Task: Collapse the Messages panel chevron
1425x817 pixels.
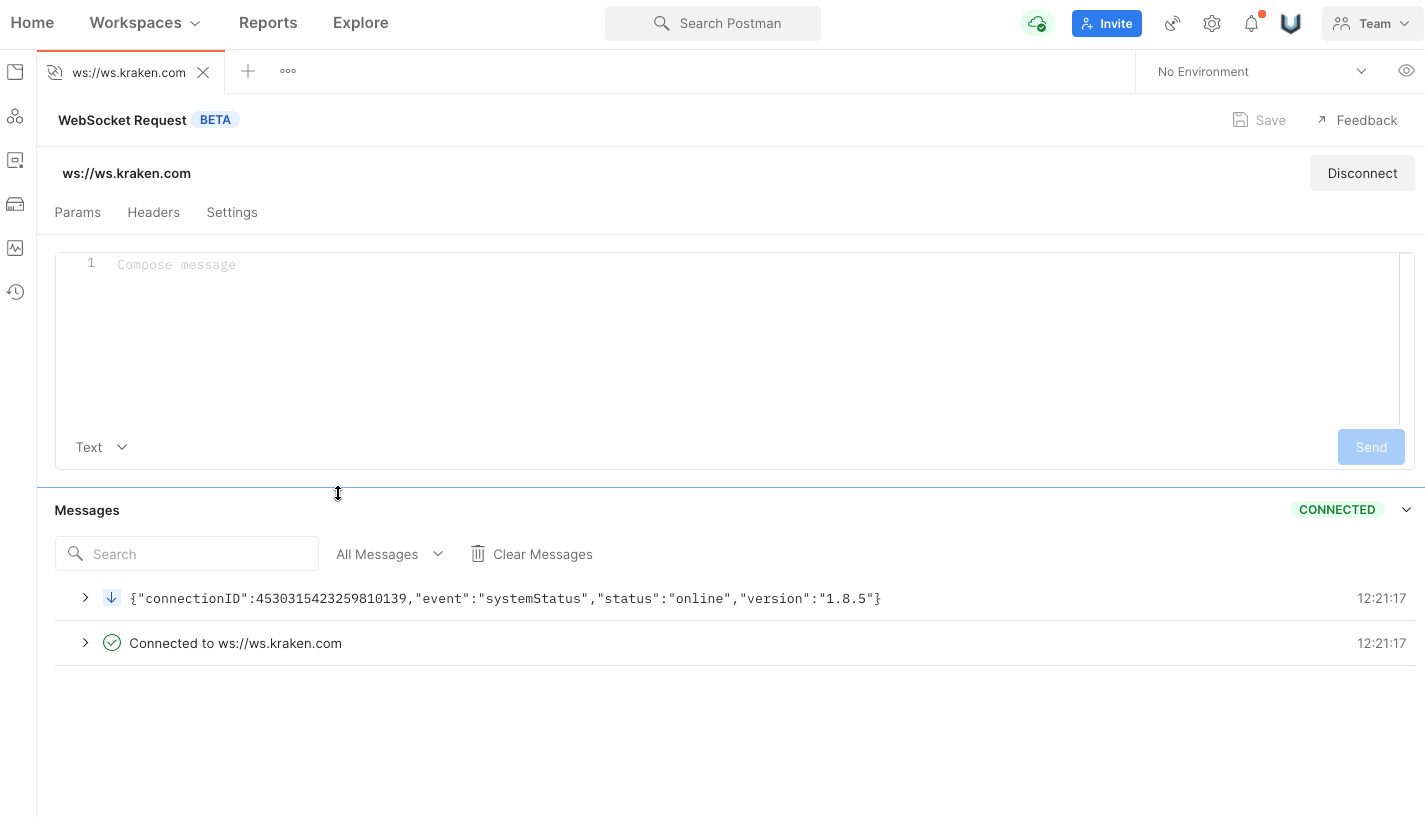Action: (1406, 510)
